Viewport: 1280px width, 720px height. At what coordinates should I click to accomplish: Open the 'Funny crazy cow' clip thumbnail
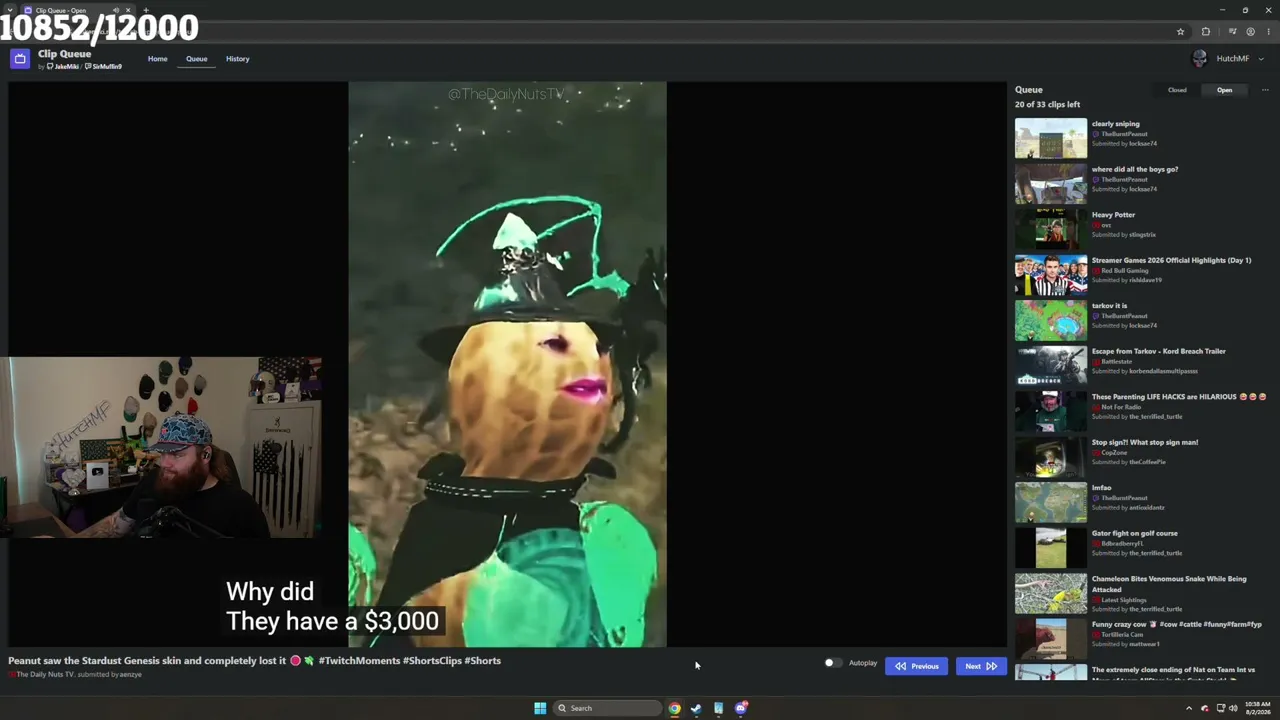[x=1051, y=639]
